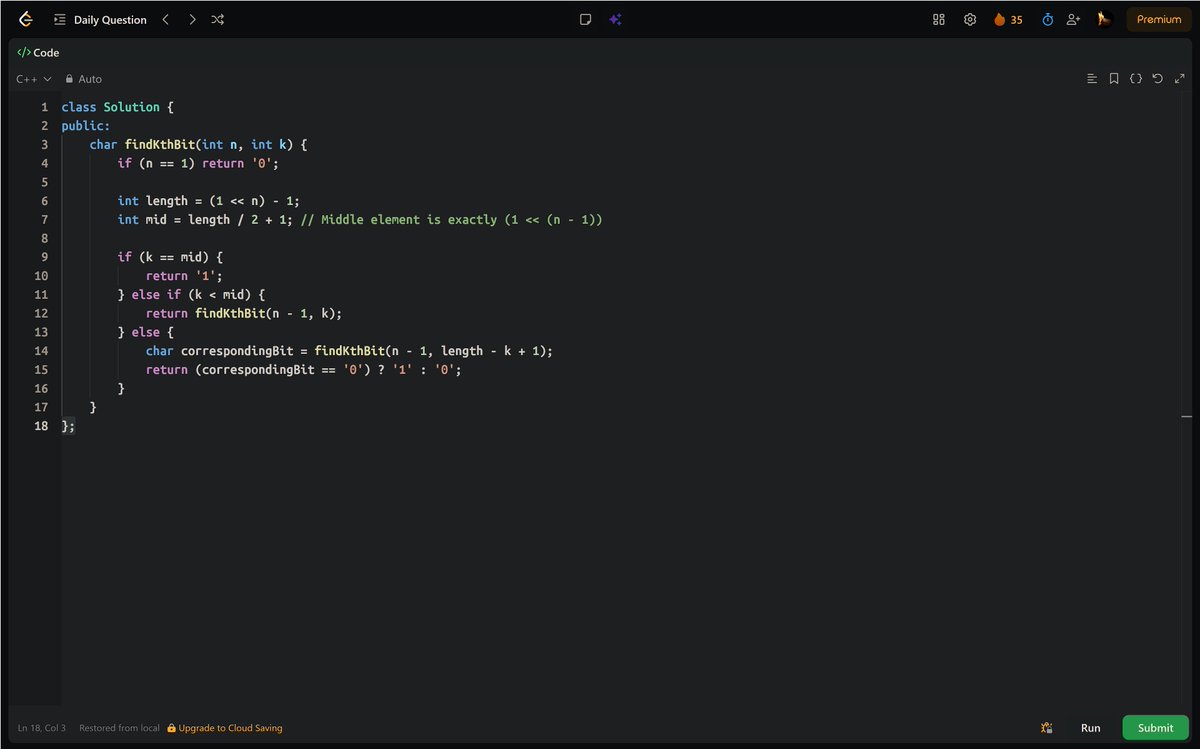The image size is (1200, 749).
Task: Reset code with the undo arrow icon
Action: pyautogui.click(x=1158, y=79)
